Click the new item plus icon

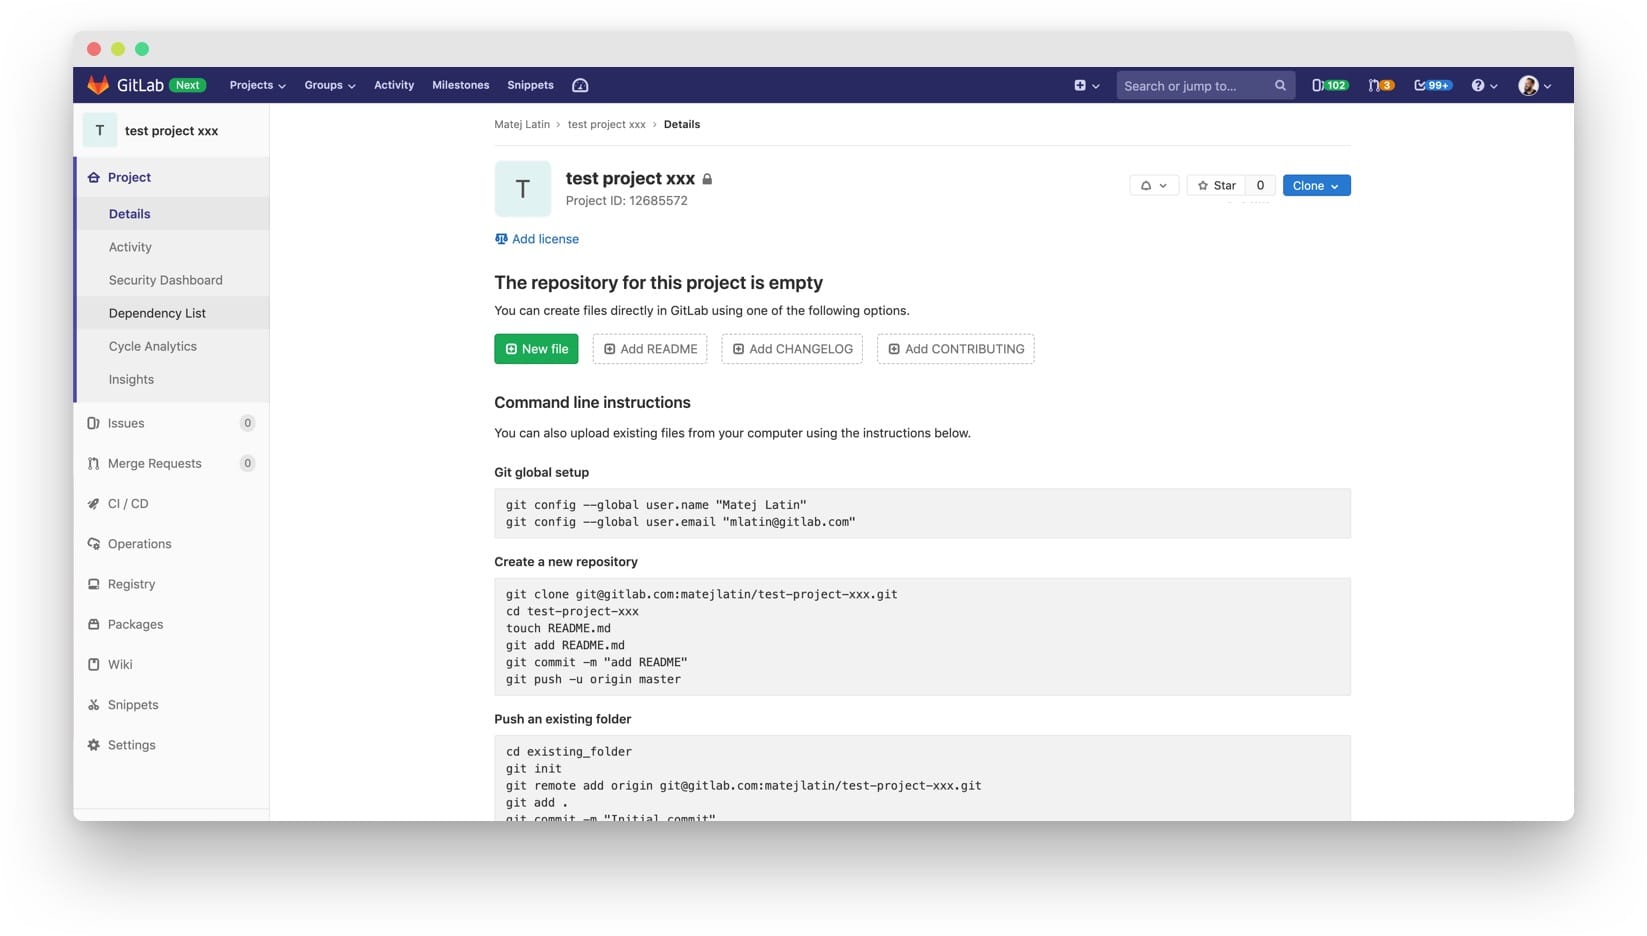1080,85
